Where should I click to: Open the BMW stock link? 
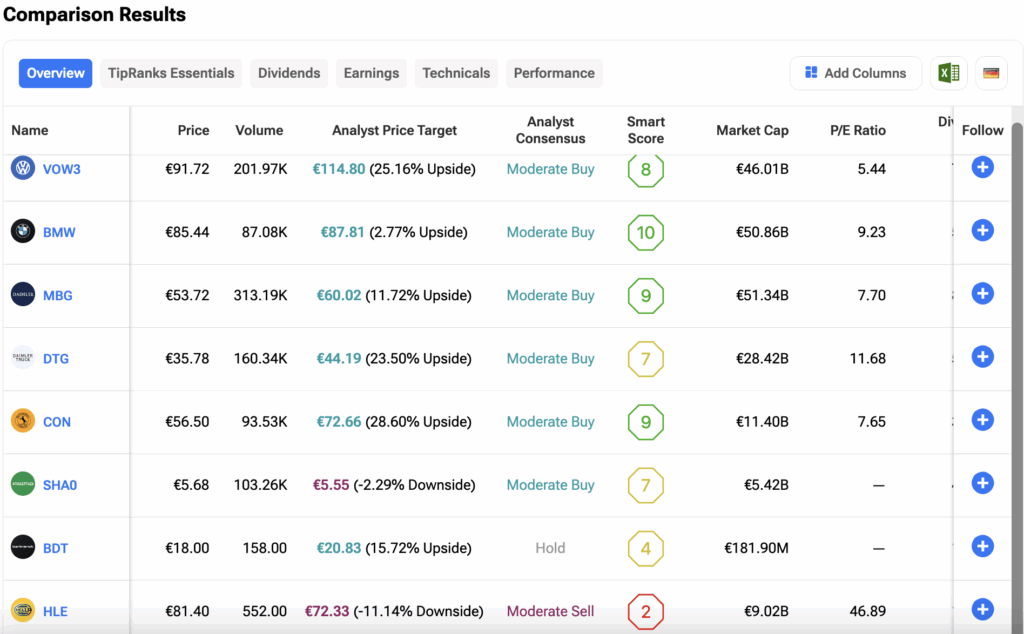pyautogui.click(x=59, y=232)
